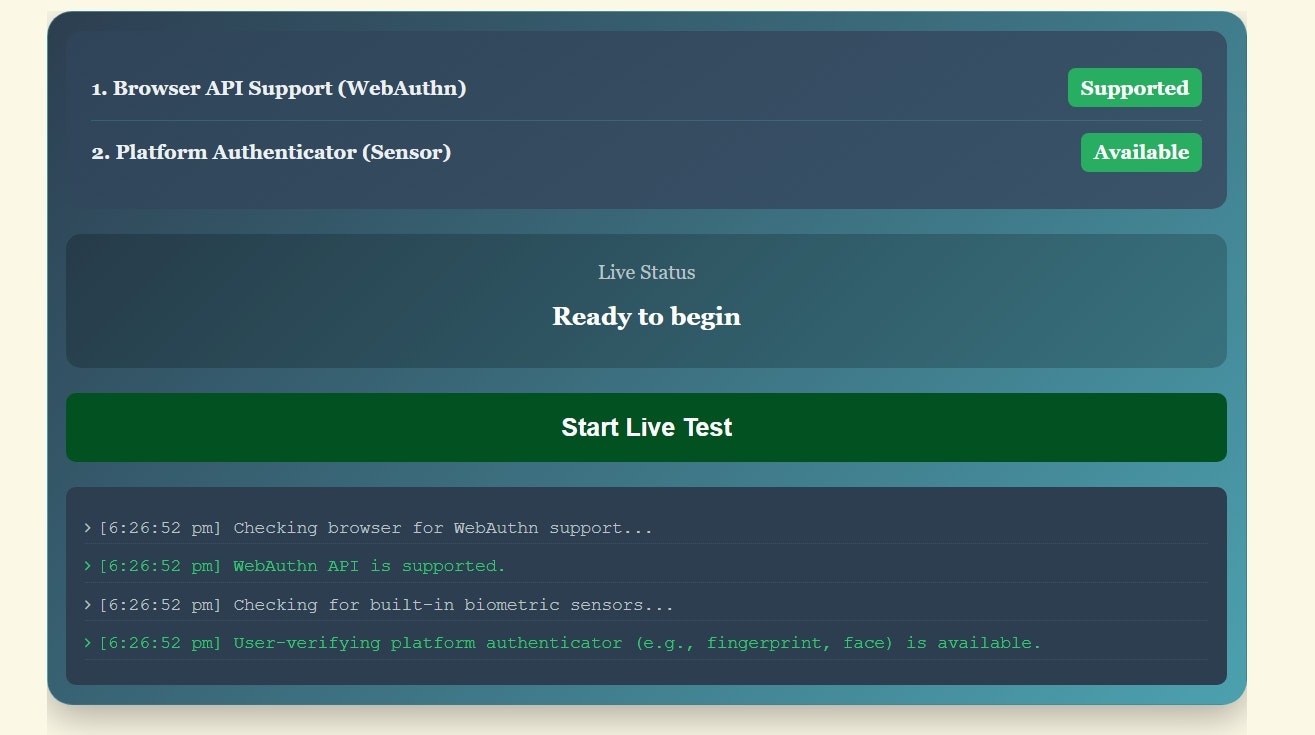Toggle the Available indicator for the sensor

point(1141,152)
